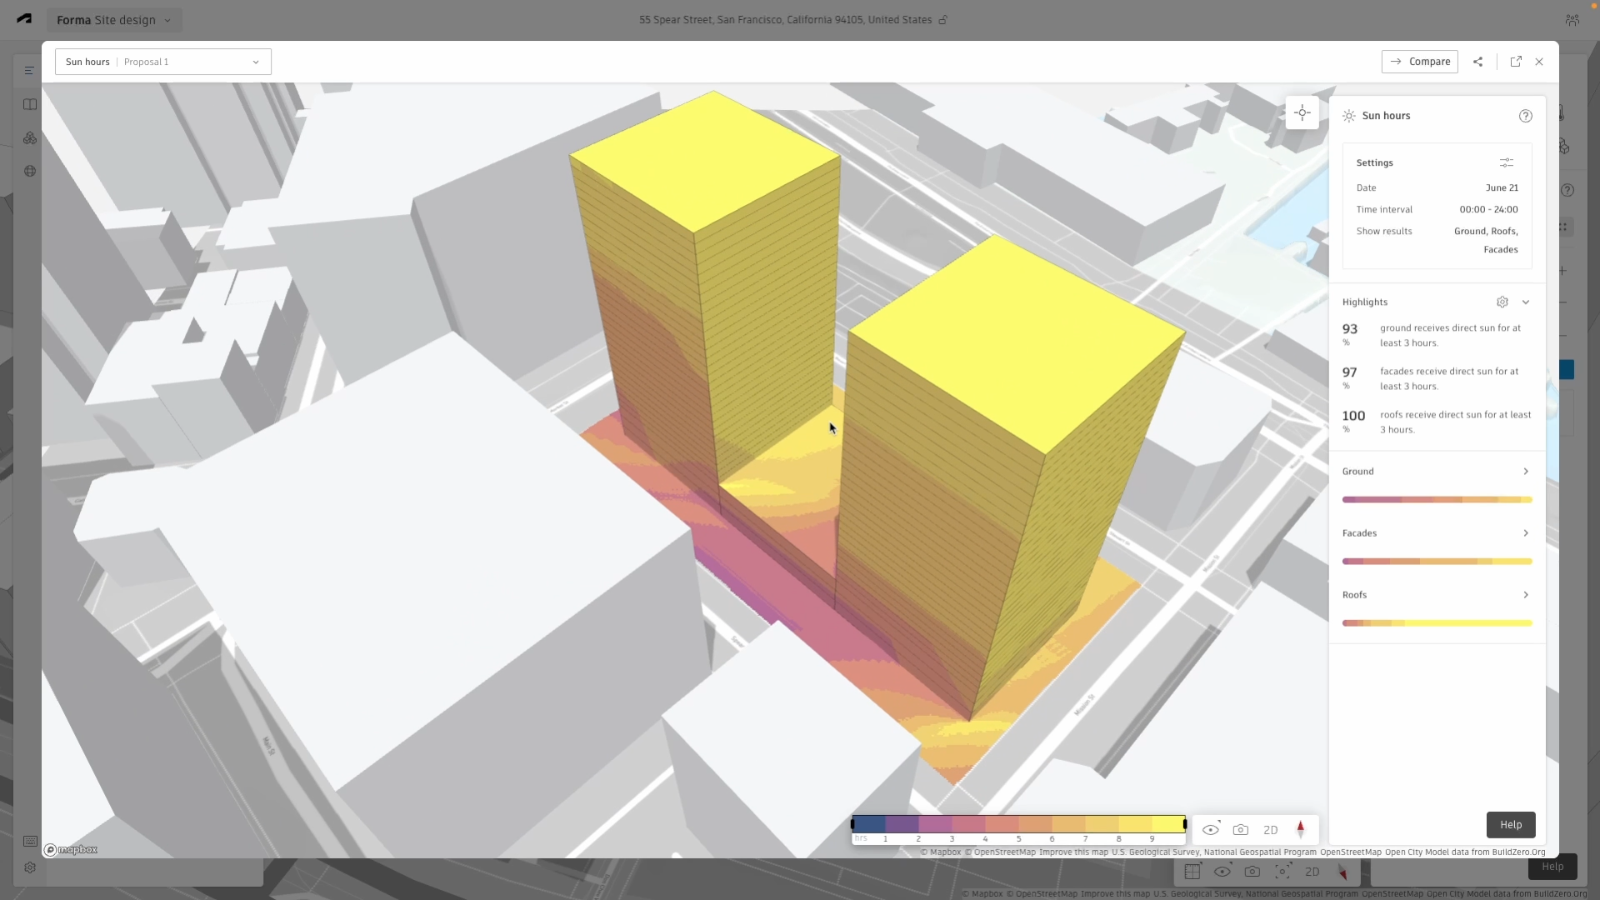Viewport: 1600px width, 900px height.
Task: Click the Autodesk Forma logo
Action: [24, 19]
